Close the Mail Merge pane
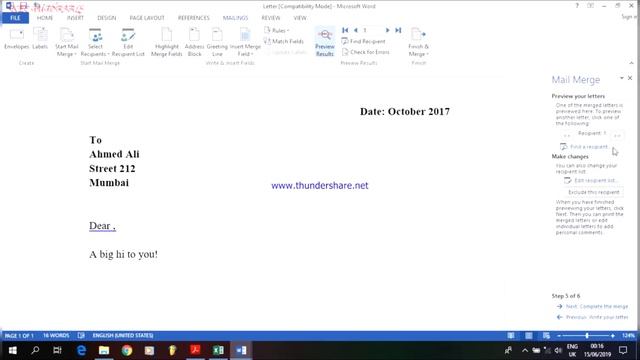Image resolution: width=640 pixels, height=360 pixels. click(x=630, y=78)
